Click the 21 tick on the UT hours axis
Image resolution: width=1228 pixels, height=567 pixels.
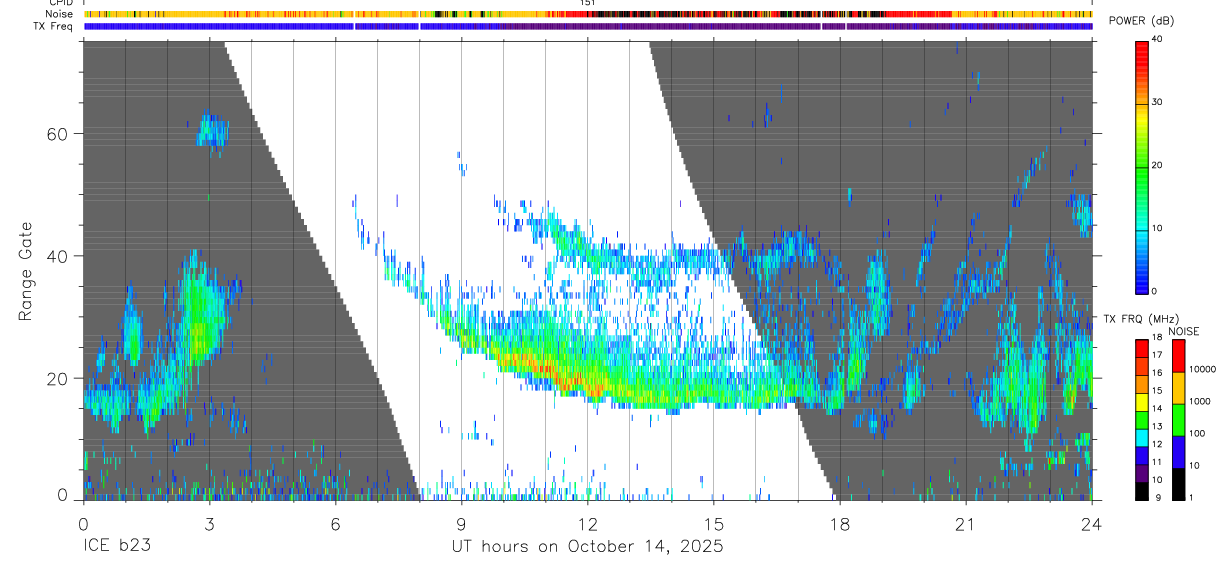(966, 523)
